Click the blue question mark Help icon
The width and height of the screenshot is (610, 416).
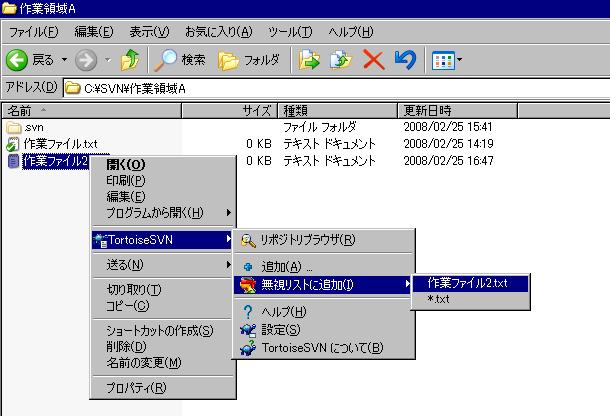coord(248,312)
